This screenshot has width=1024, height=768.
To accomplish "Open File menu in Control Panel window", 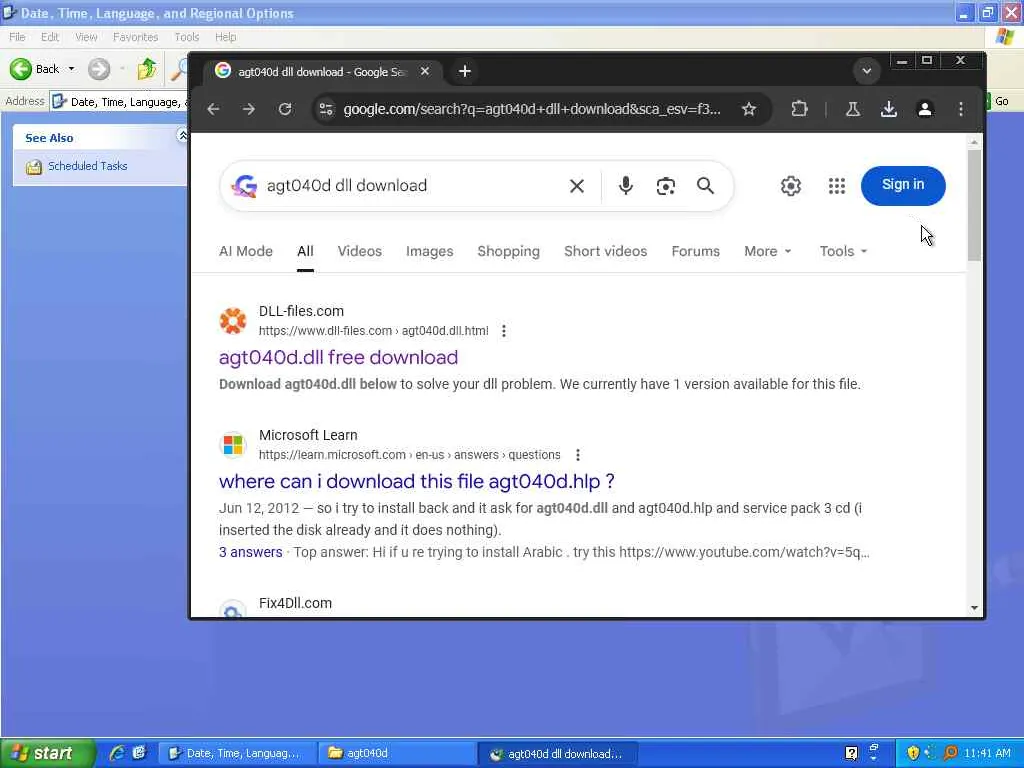I will click(18, 37).
